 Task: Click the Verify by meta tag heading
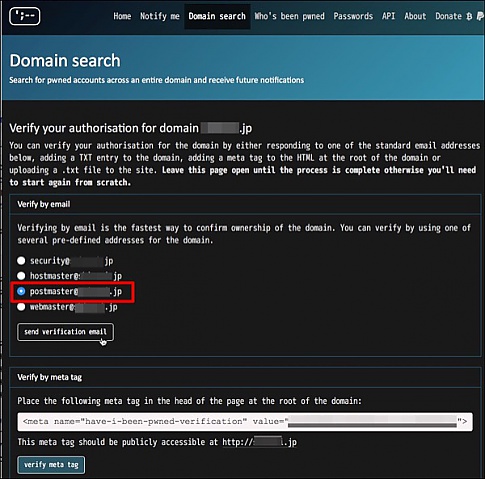(x=49, y=377)
